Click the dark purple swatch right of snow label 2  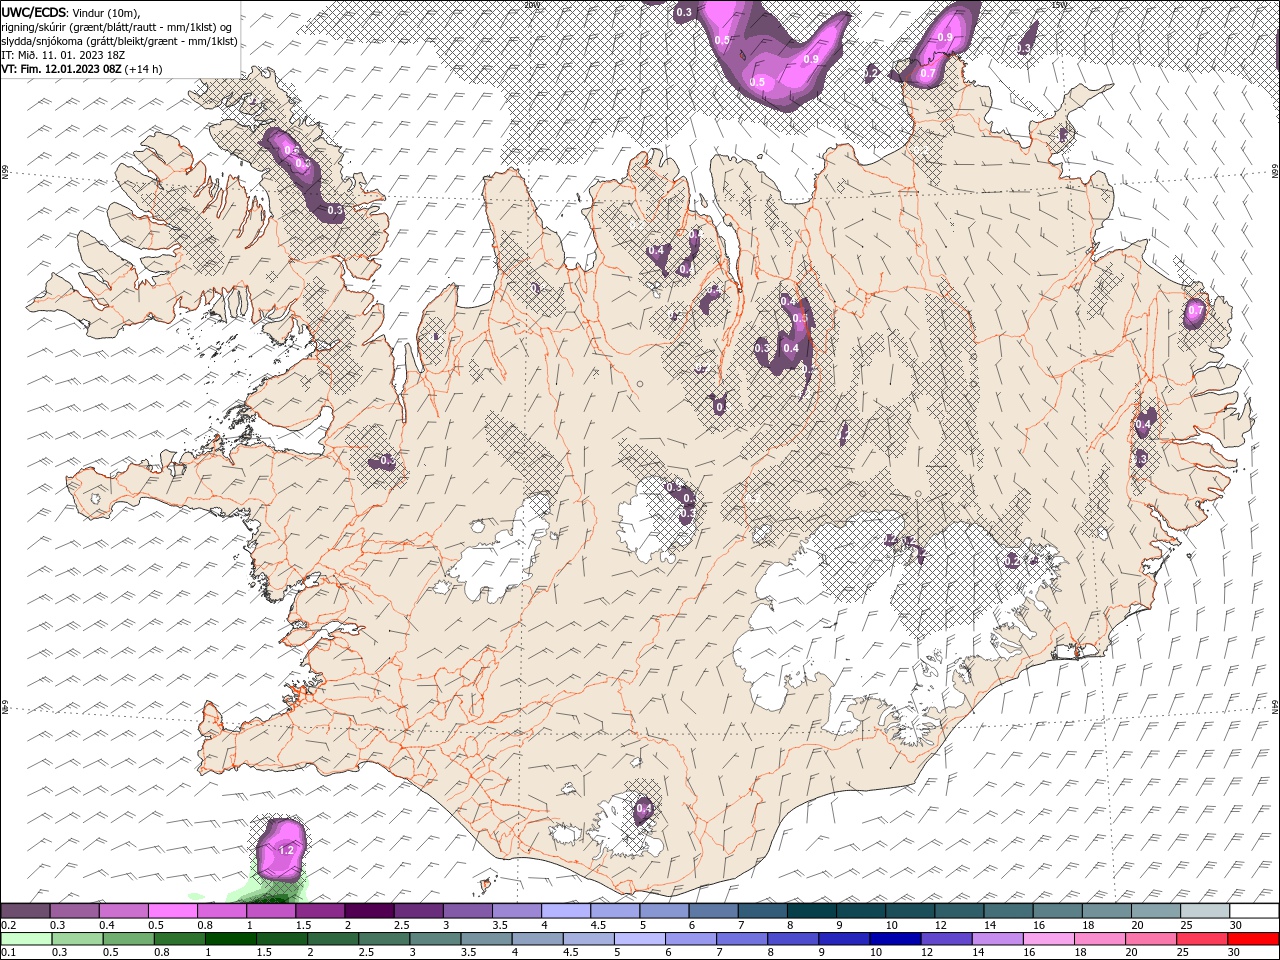(x=368, y=911)
